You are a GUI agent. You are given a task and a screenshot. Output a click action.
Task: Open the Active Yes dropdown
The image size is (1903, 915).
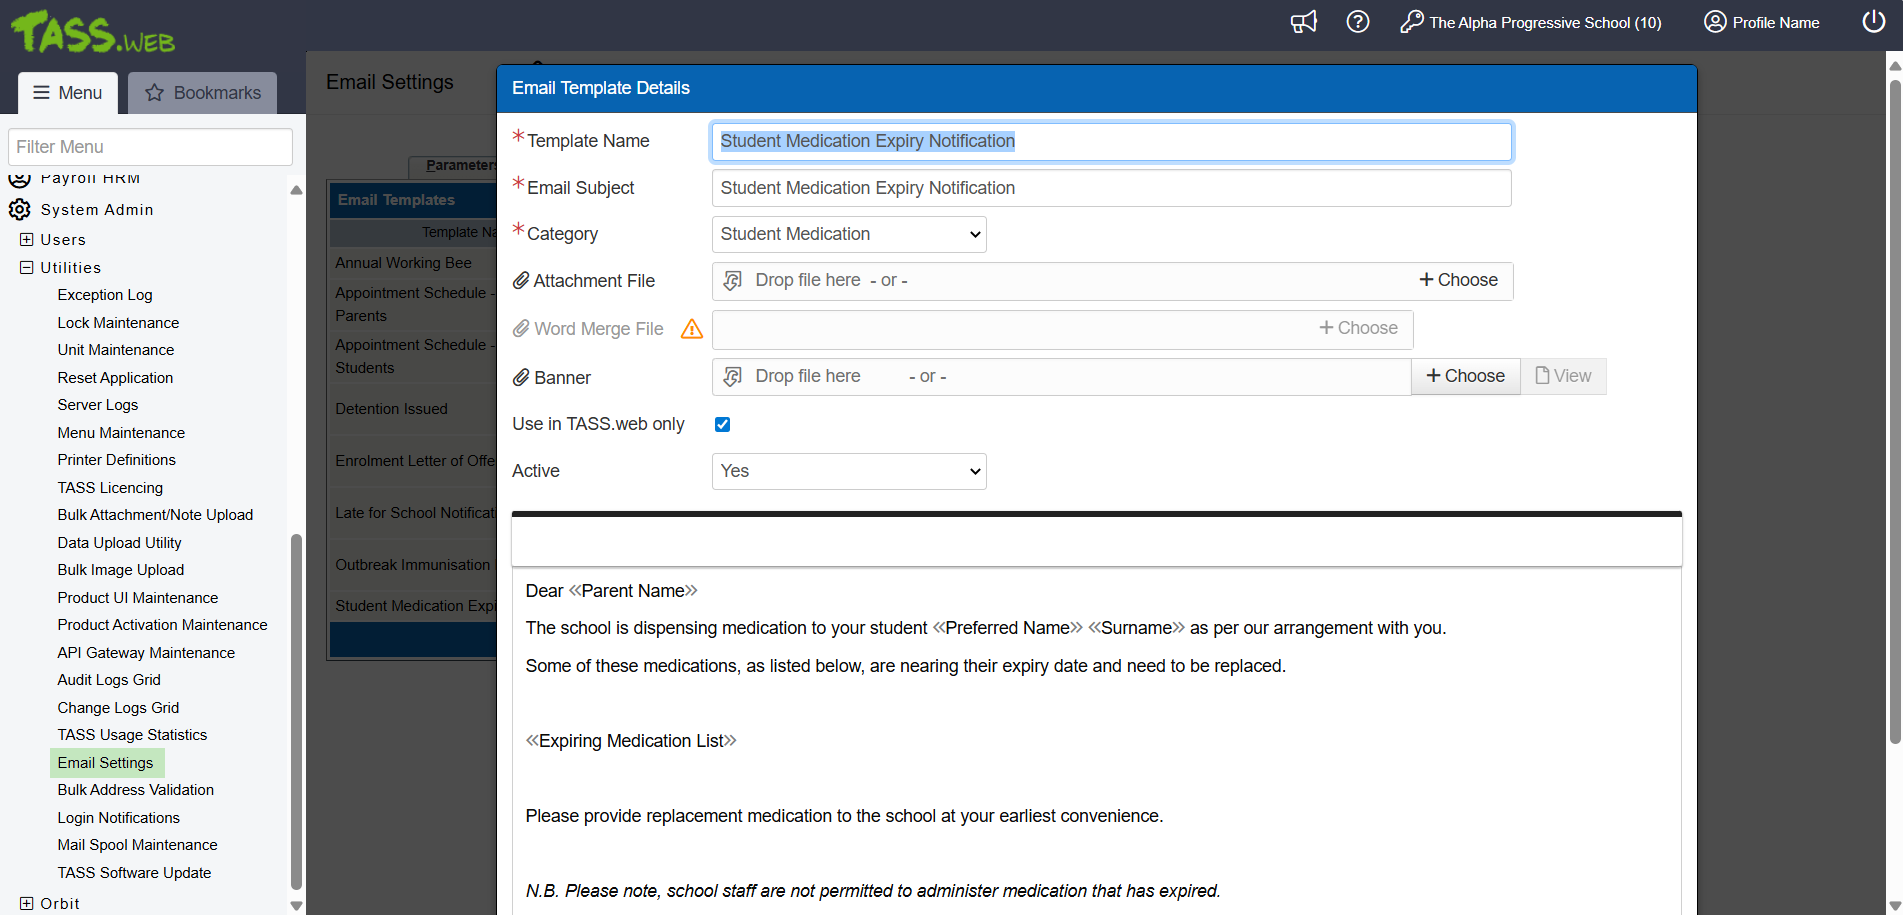click(x=848, y=471)
